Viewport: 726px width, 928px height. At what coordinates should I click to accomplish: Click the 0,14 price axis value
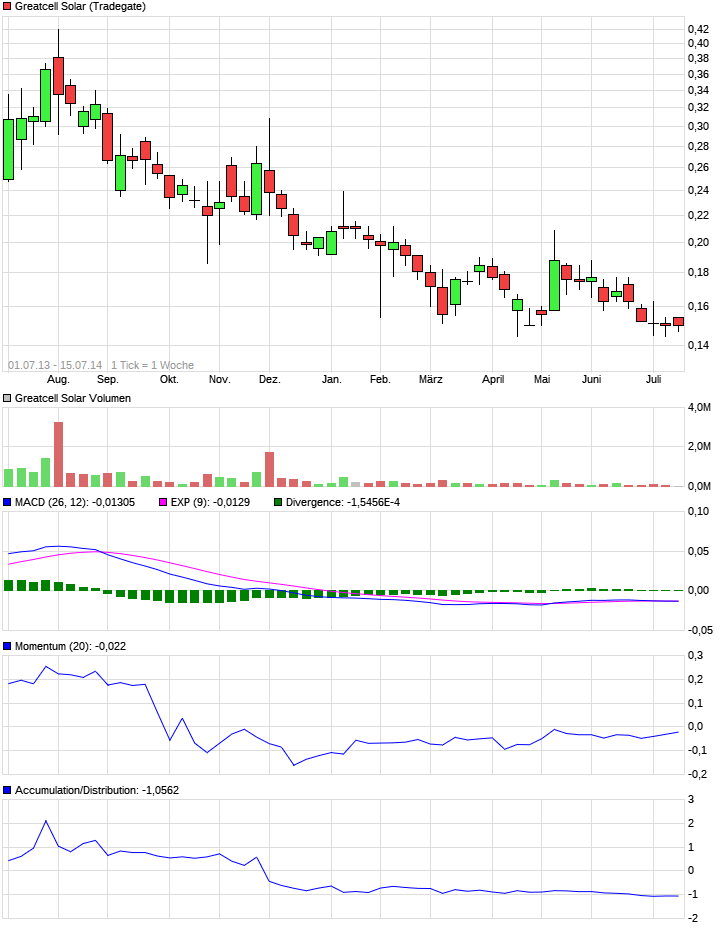coord(698,345)
